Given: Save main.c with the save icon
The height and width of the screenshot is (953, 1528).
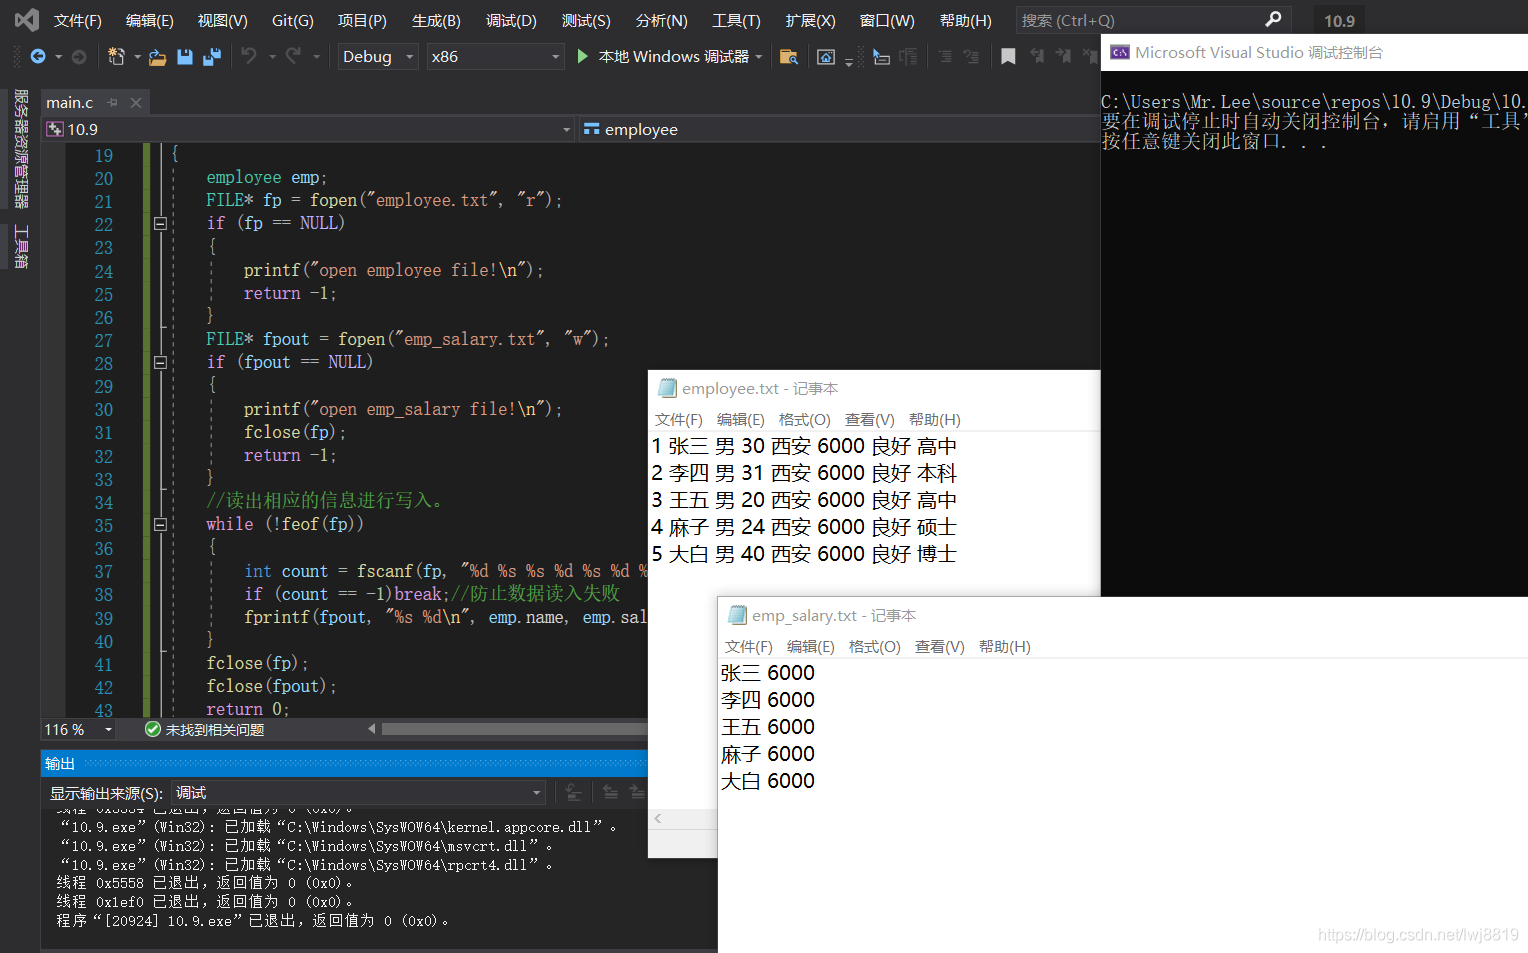Looking at the screenshot, I should (x=185, y=57).
